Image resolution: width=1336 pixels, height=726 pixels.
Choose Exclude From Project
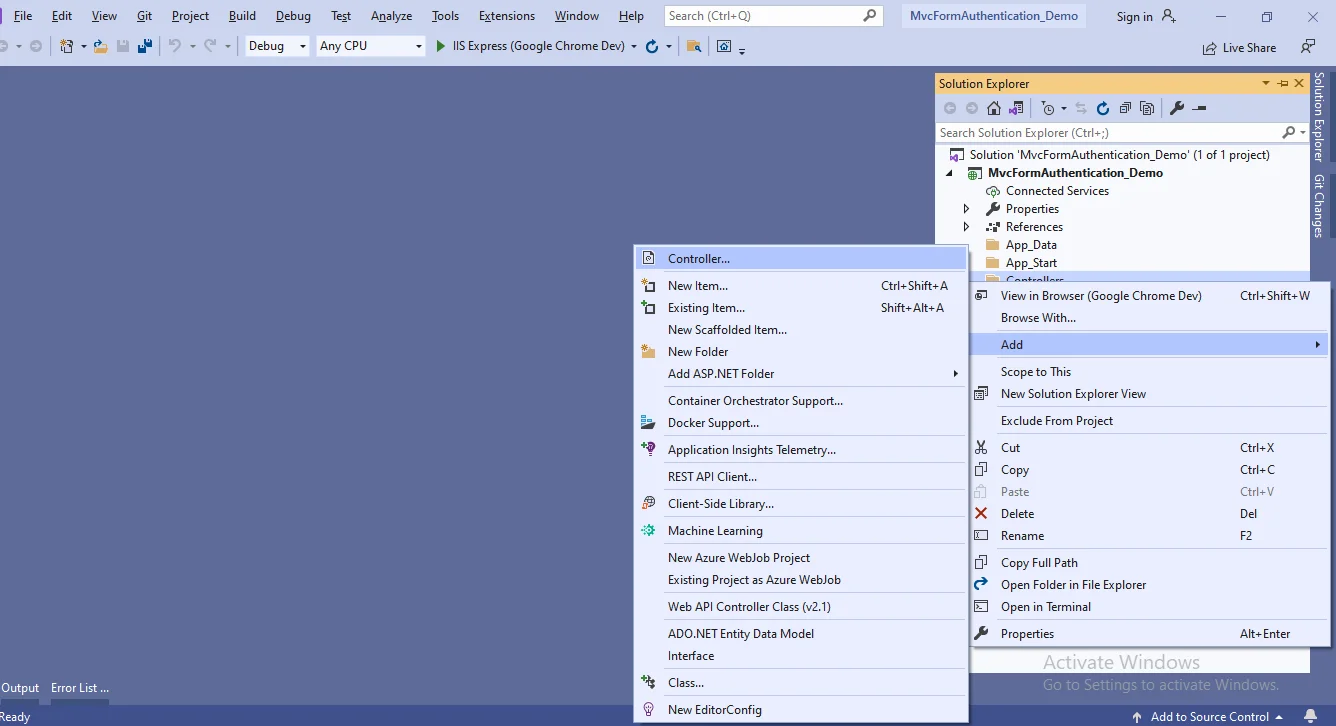[x=1150, y=421]
